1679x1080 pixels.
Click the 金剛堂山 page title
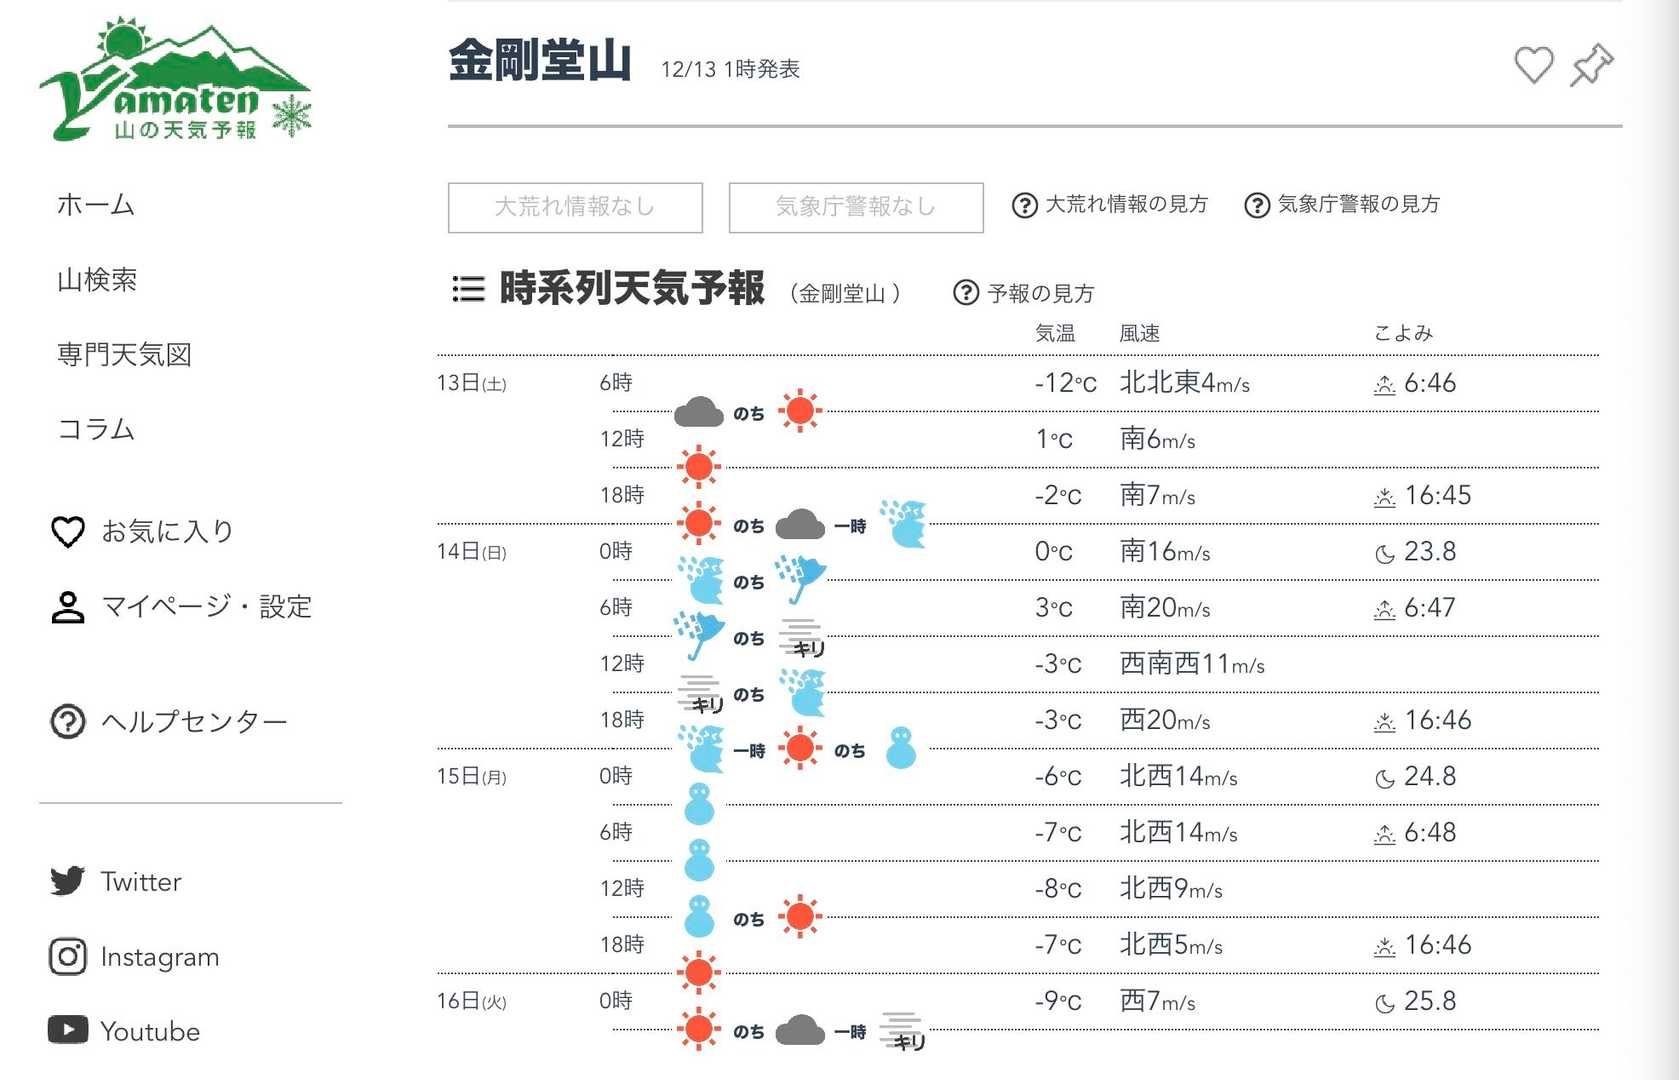pyautogui.click(x=540, y=62)
